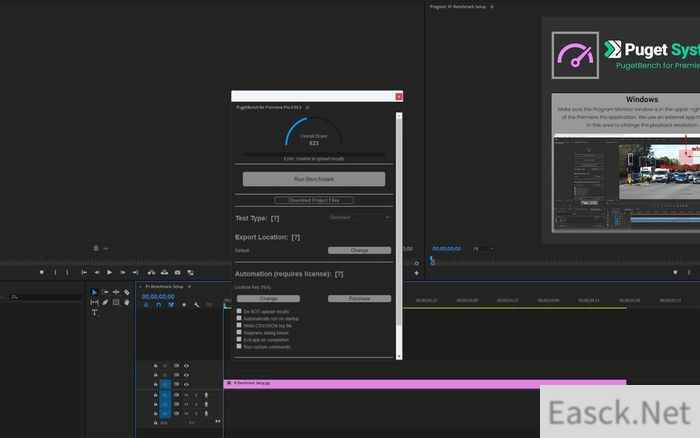Open timeline panel menu
Screen dimensions: 700x438
[x=189, y=286]
